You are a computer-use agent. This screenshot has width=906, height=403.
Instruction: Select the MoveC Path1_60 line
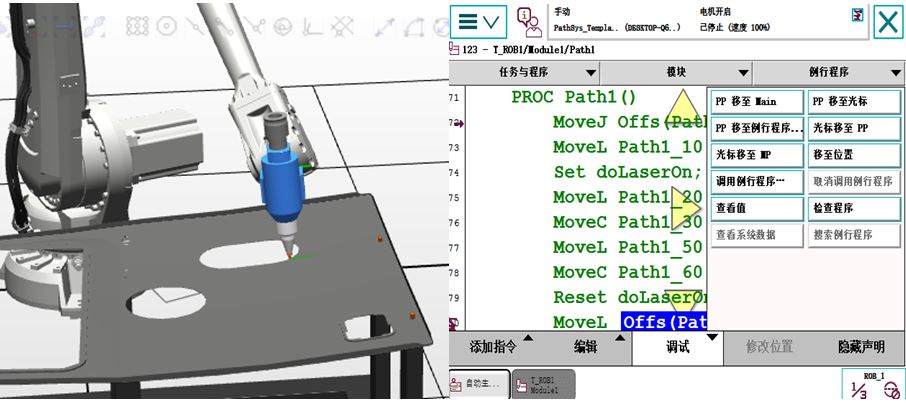point(627,272)
